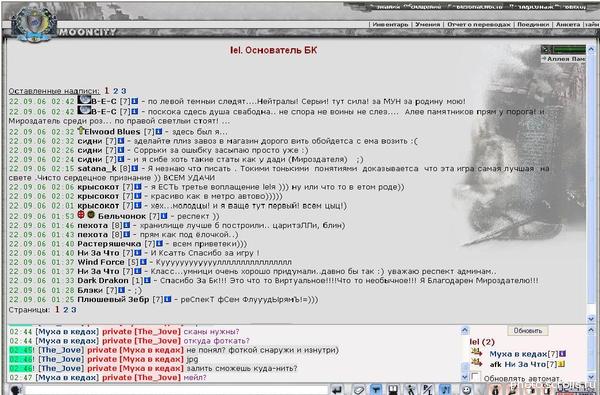Open info icon next to Dark Drakon
The width and height of the screenshot is (600, 395).
[x=147, y=281]
